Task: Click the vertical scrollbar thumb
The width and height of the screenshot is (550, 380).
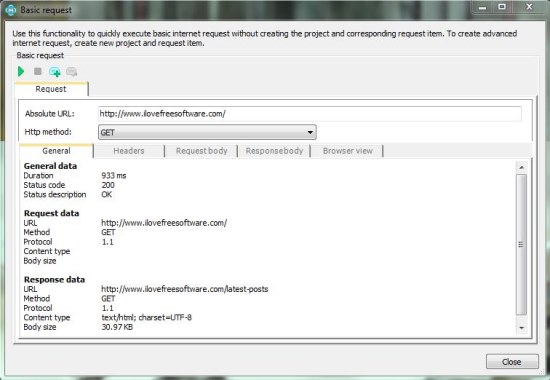Action: coord(522,245)
